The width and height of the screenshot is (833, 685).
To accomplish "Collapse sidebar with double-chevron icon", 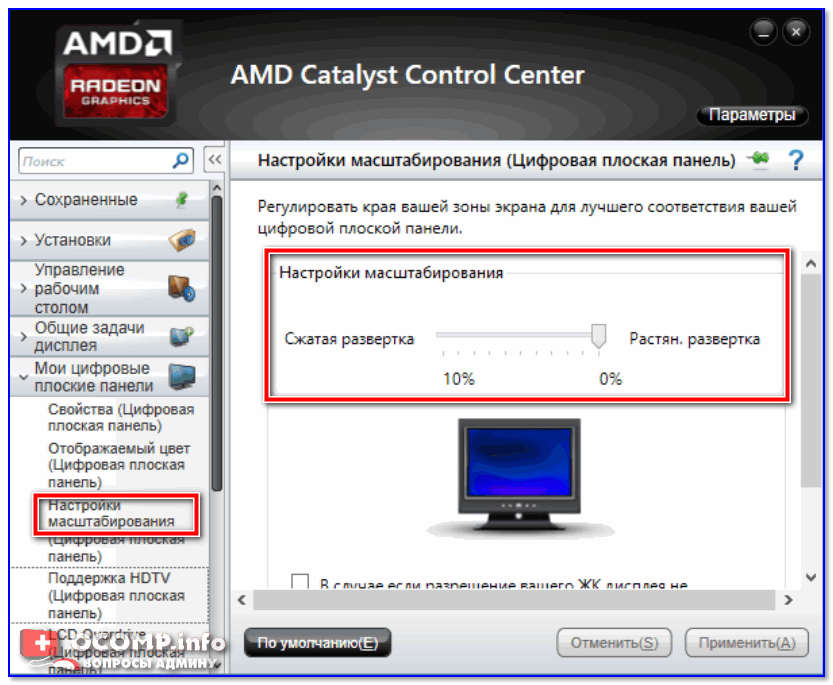I will (215, 159).
